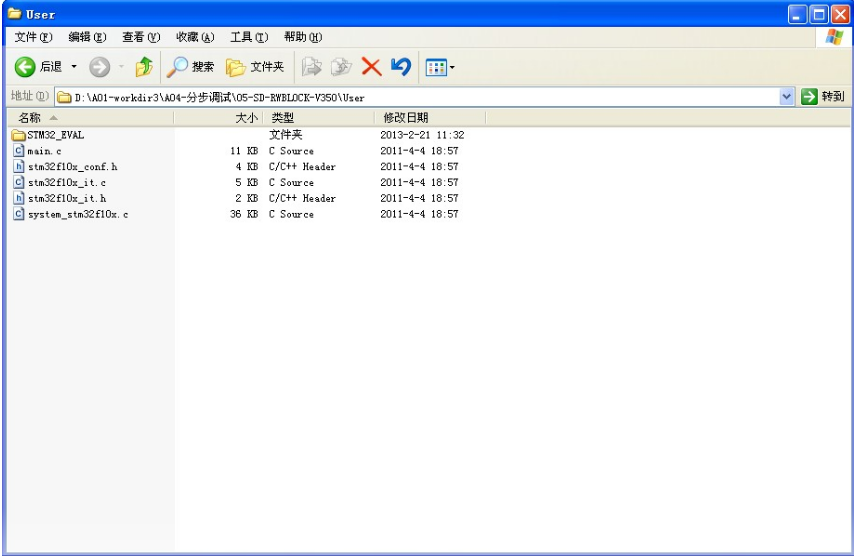Open the 文件(F) menu
The height and width of the screenshot is (557, 856).
(33, 37)
